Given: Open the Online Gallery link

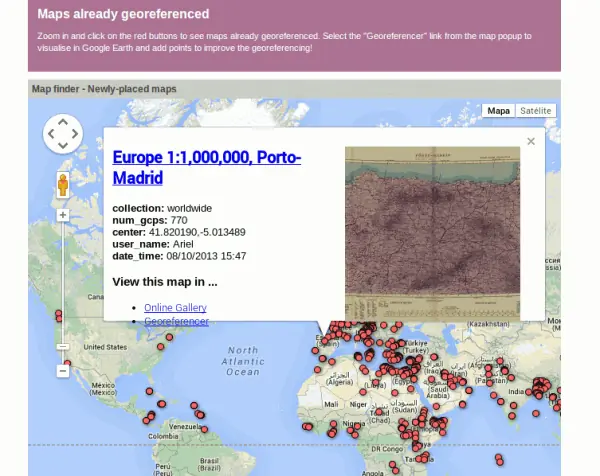Looking at the screenshot, I should (x=175, y=308).
